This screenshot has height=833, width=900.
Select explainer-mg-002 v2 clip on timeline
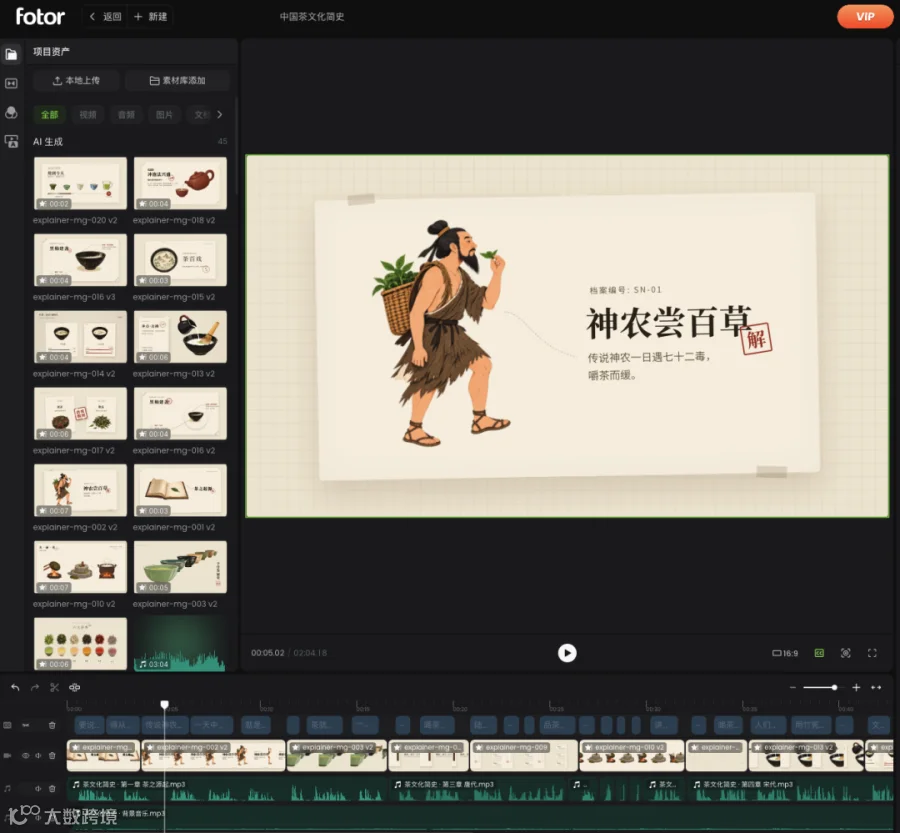pyautogui.click(x=213, y=755)
